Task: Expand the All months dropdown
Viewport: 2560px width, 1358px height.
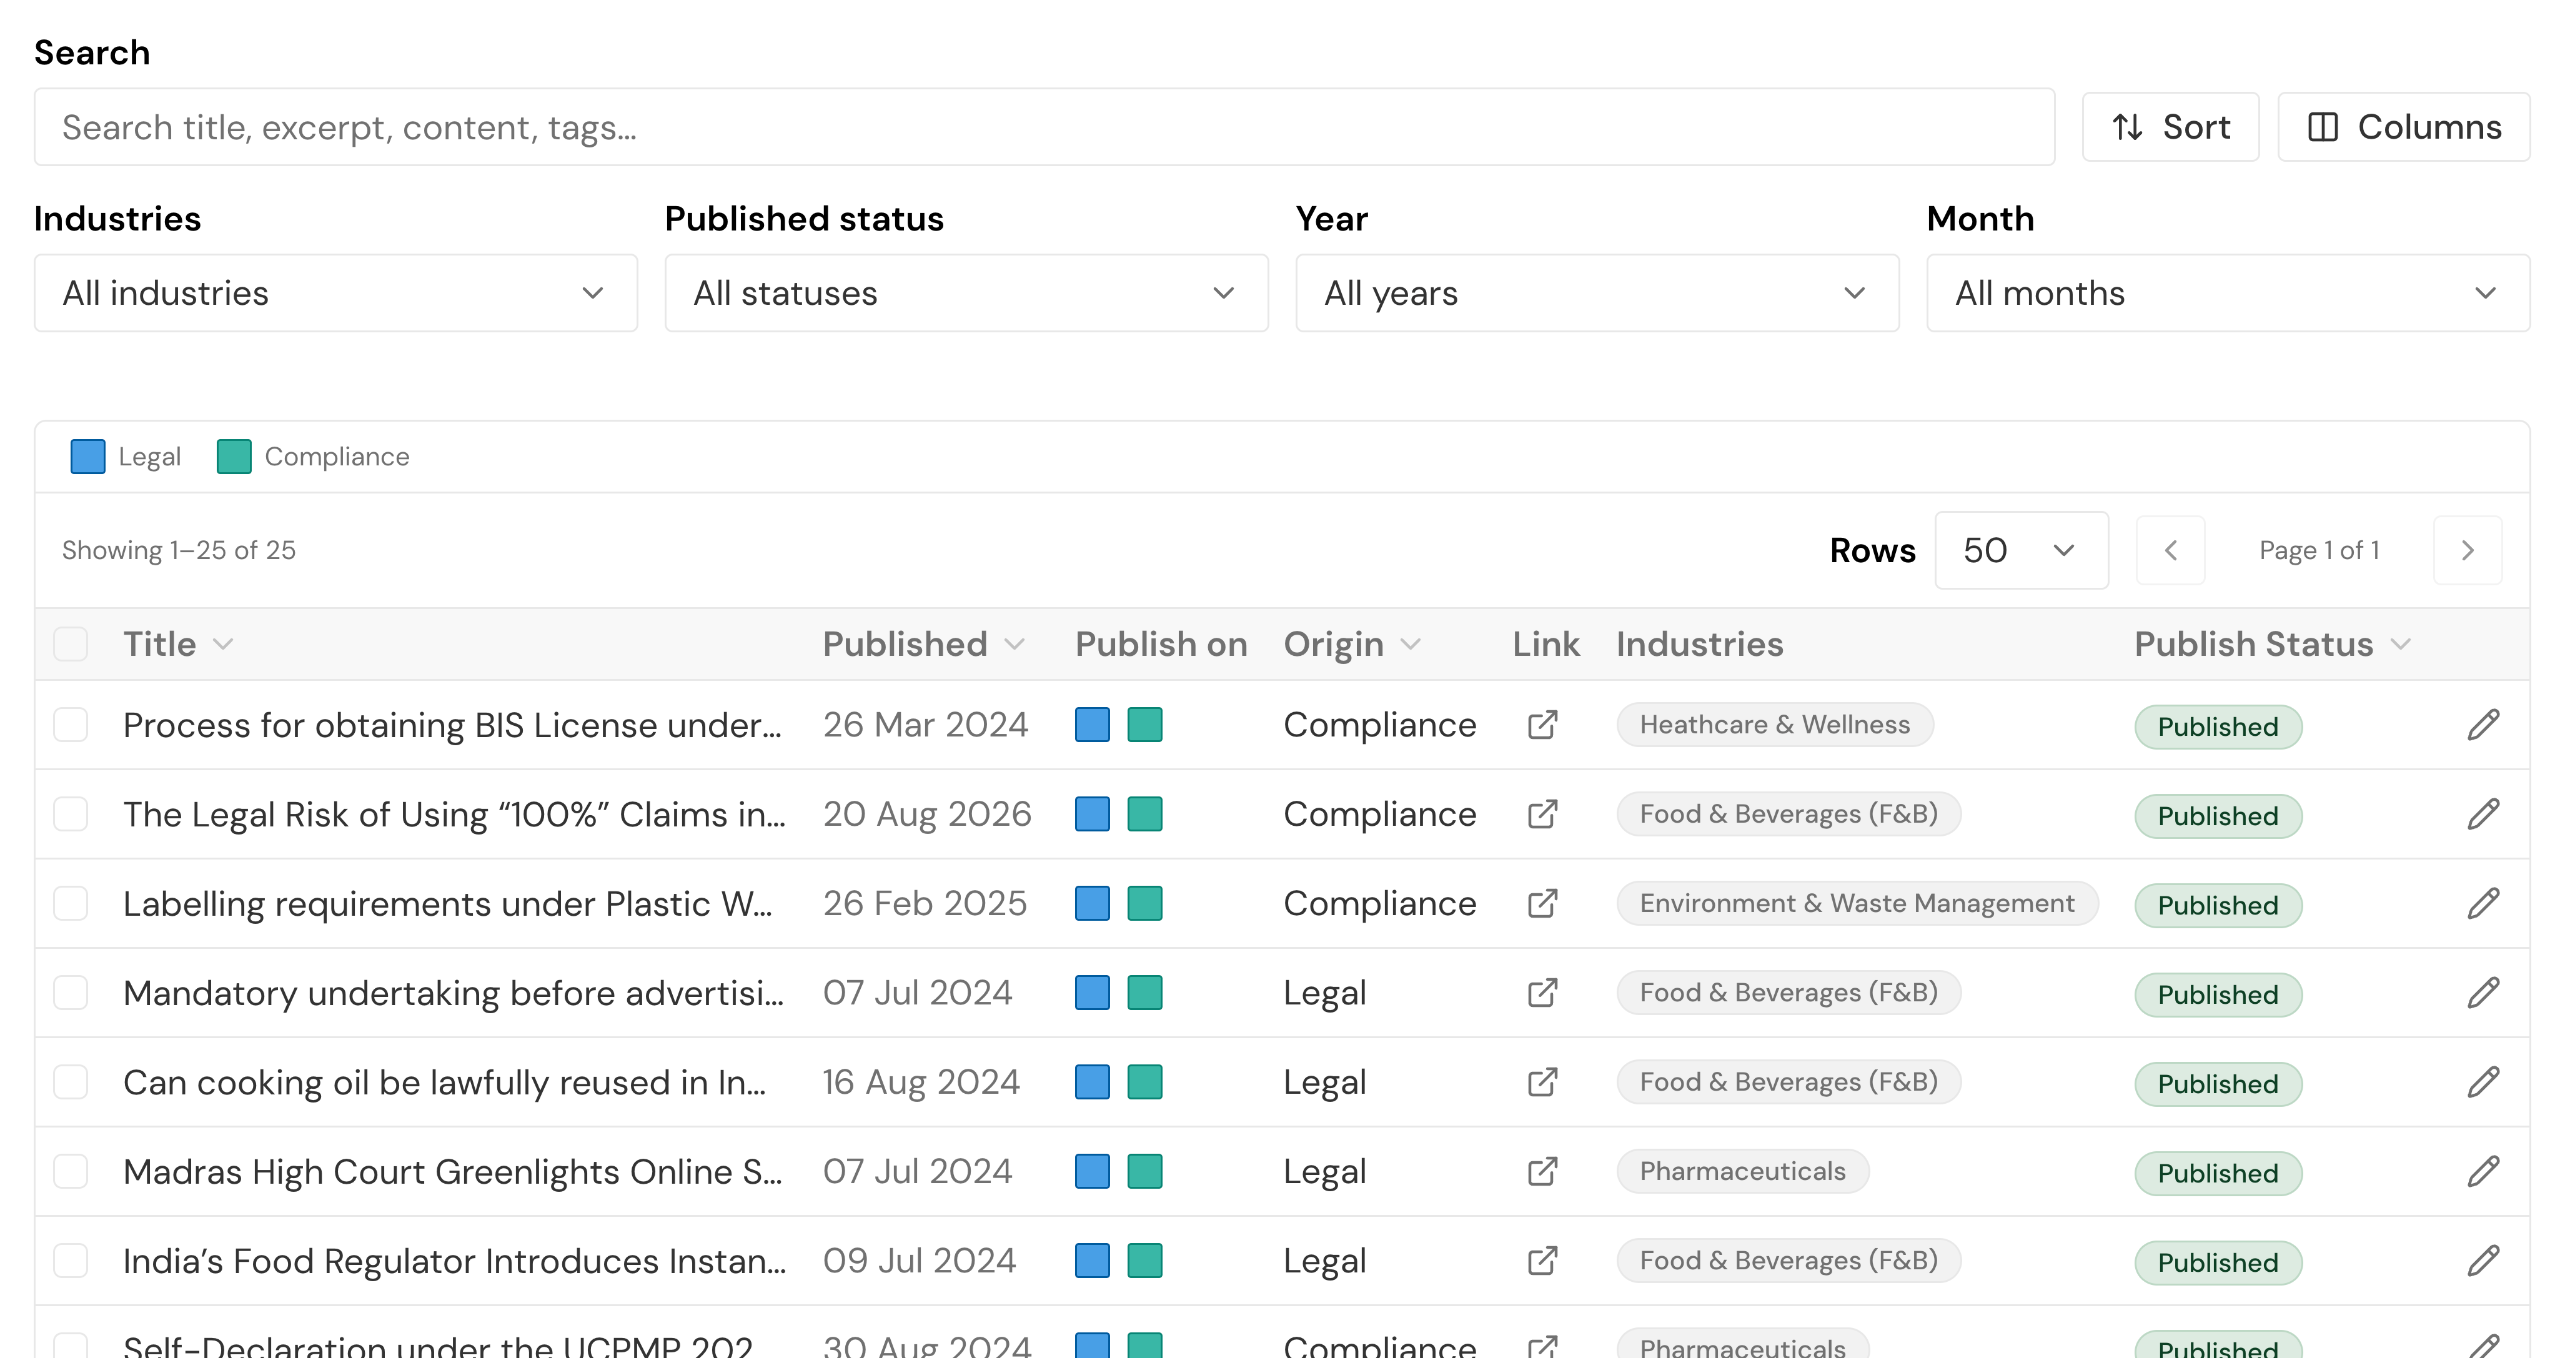Action: click(2229, 293)
